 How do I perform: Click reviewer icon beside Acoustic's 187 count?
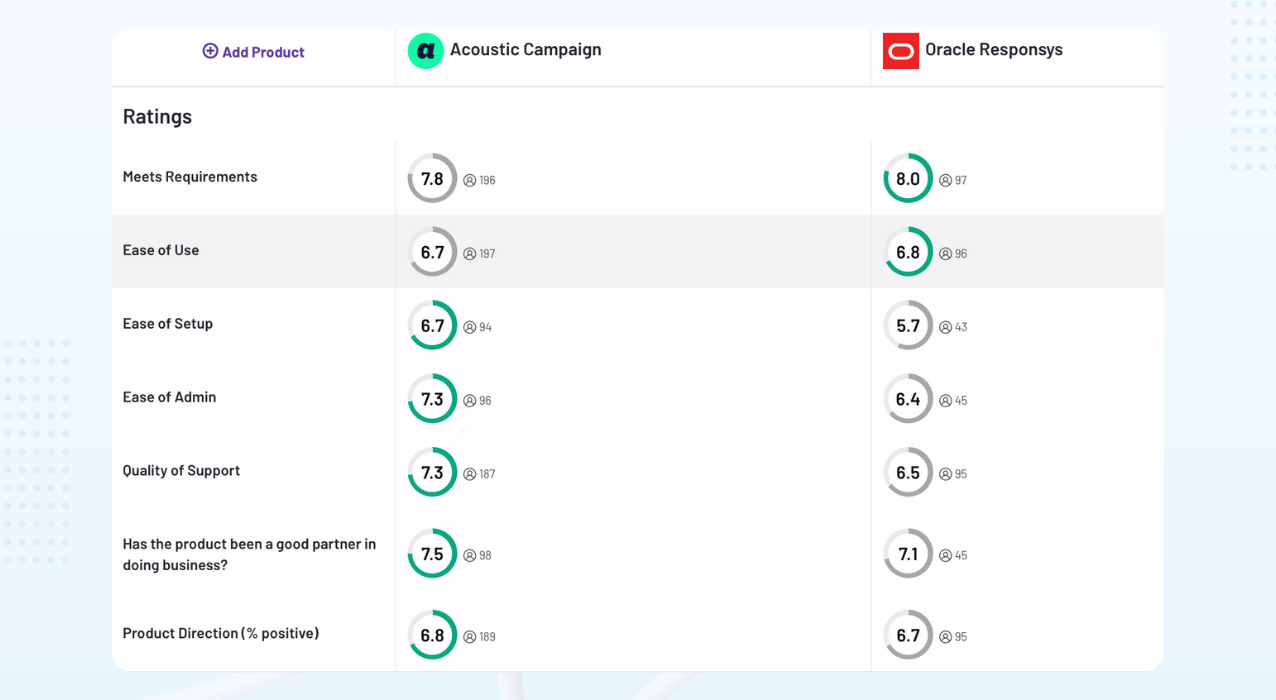[x=470, y=474]
